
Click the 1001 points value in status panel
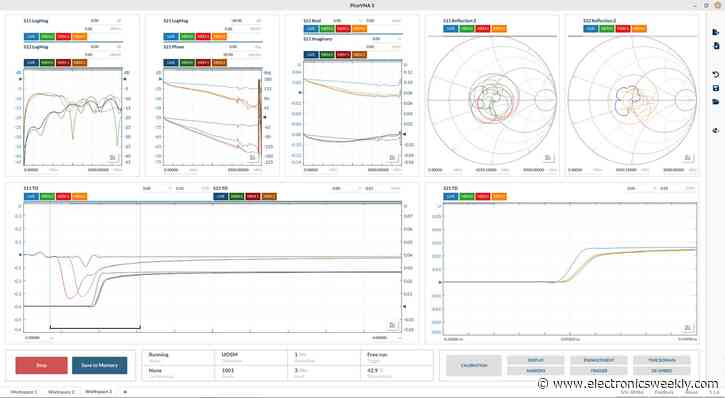click(228, 370)
